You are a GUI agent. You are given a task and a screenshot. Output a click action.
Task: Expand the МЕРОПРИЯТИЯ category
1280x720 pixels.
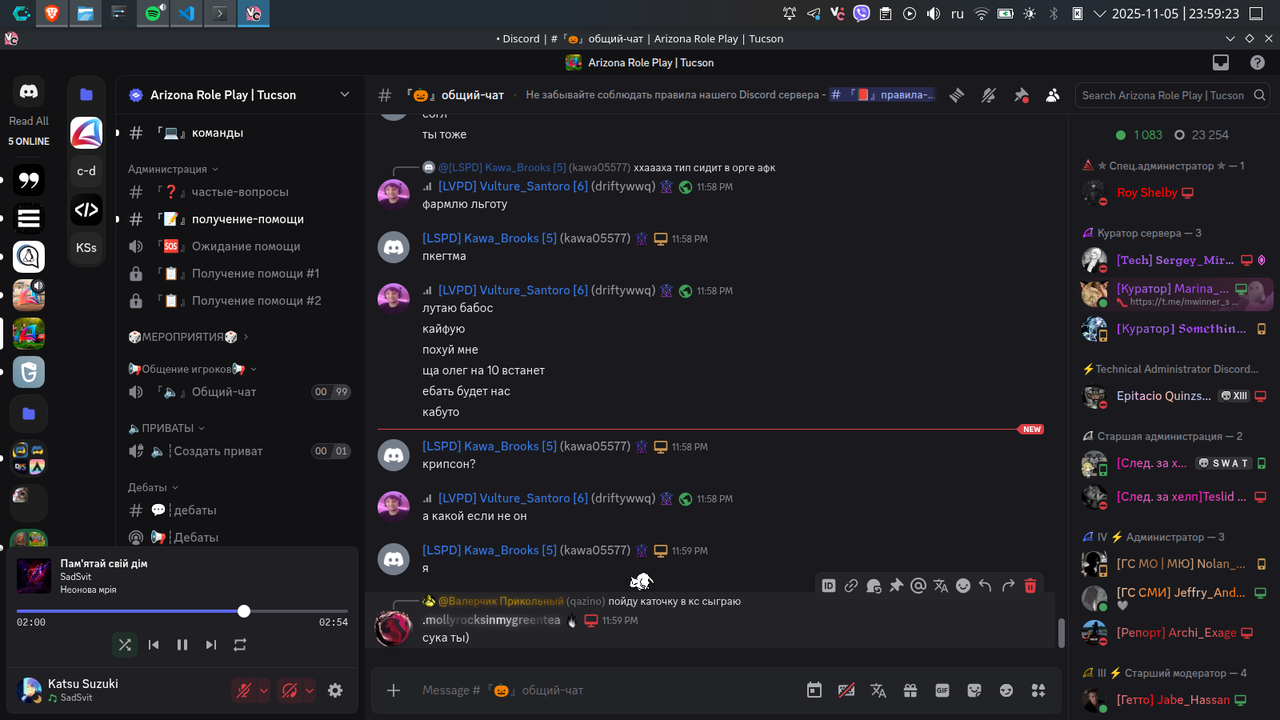click(188, 337)
